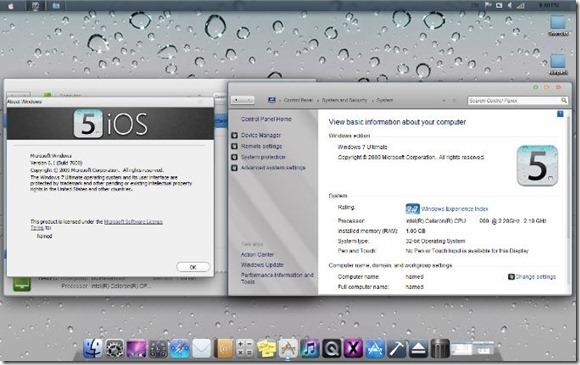Click Change settings link

pyautogui.click(x=535, y=277)
